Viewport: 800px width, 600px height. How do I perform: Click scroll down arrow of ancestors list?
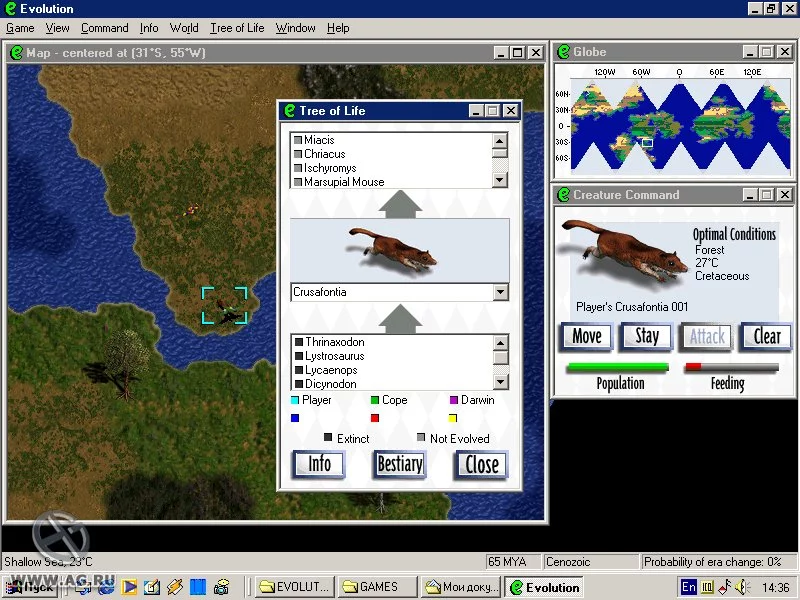(501, 382)
